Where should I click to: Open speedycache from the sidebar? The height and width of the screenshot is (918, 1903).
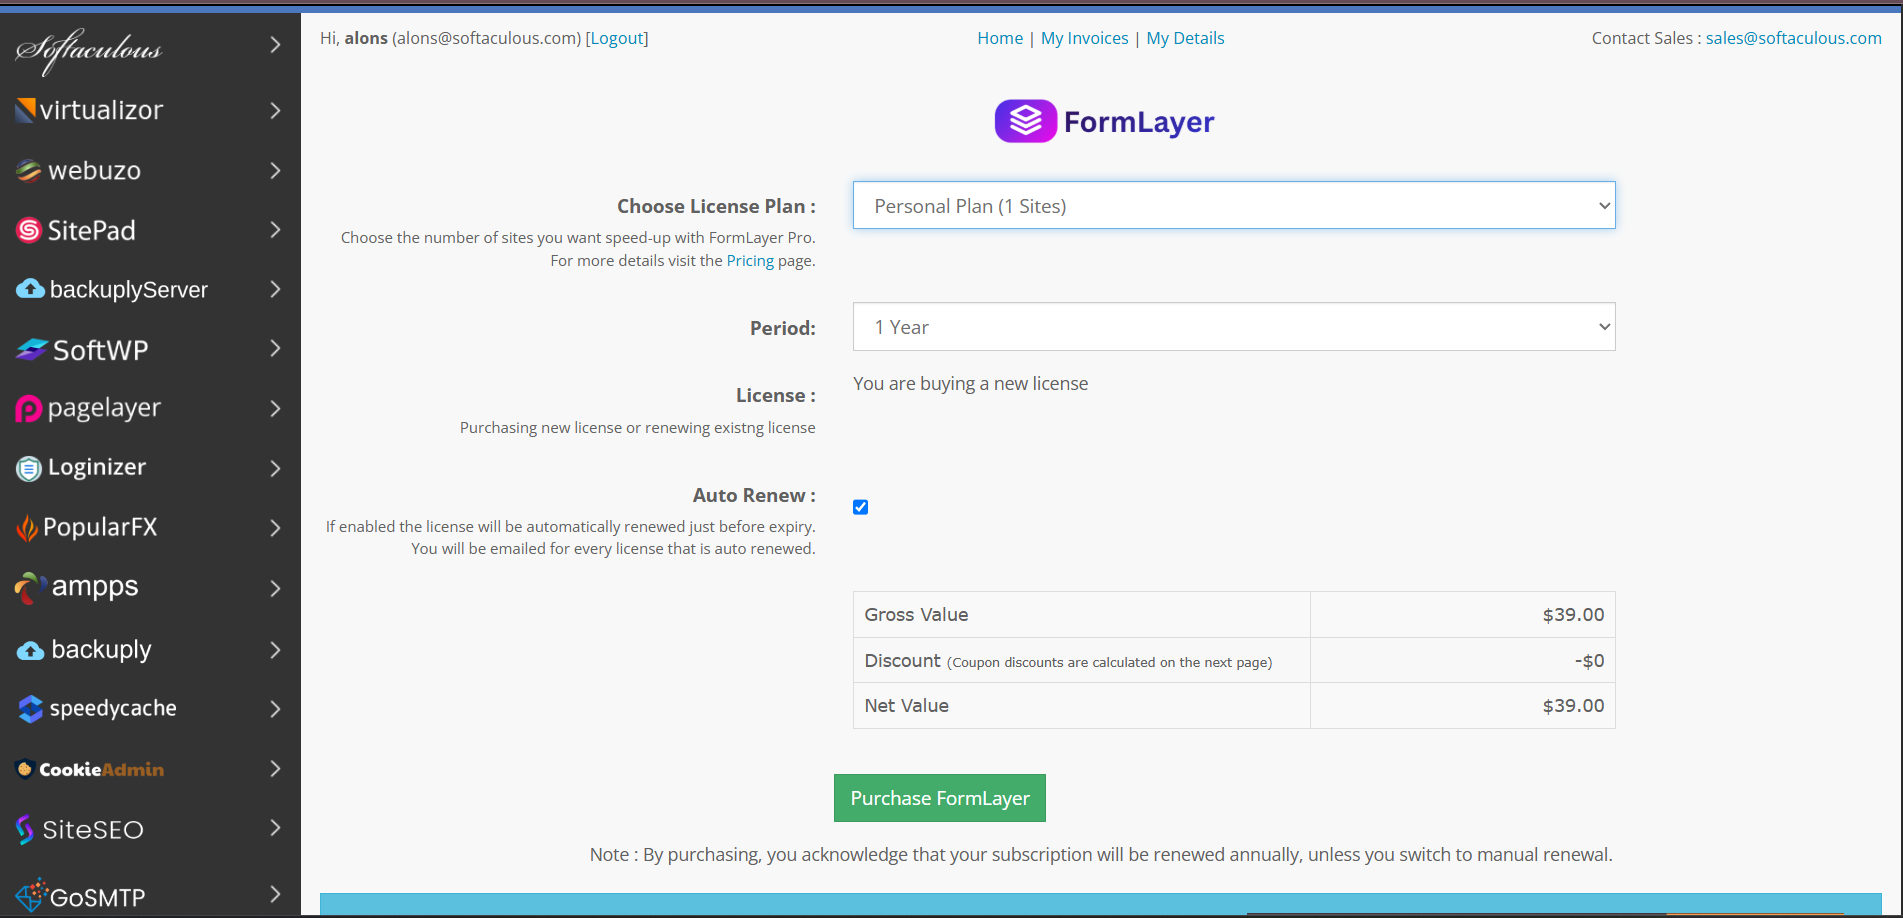[96, 708]
